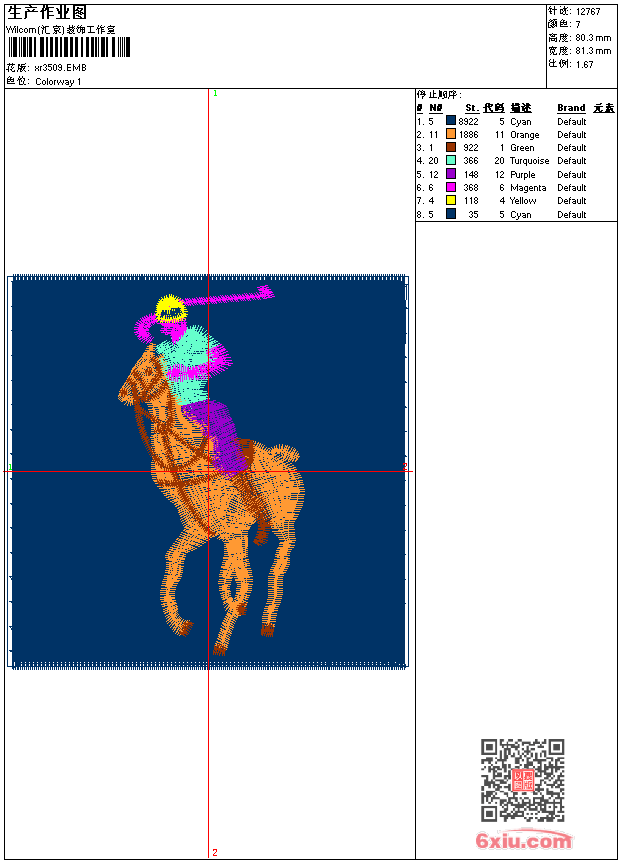
Task: Click the 'Yellow' description text
Action: [523, 201]
